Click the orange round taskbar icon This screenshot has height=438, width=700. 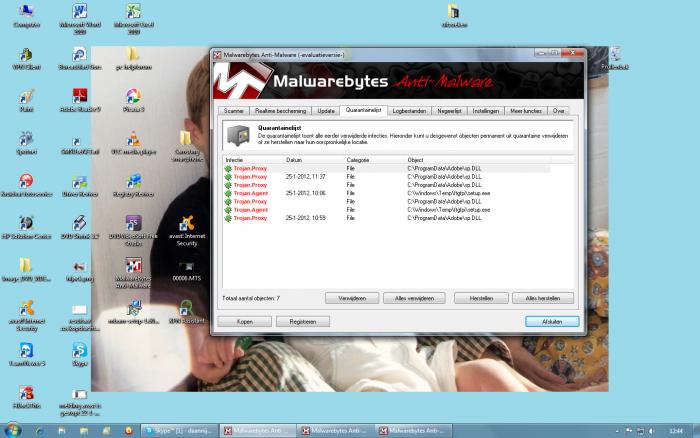(x=129, y=430)
